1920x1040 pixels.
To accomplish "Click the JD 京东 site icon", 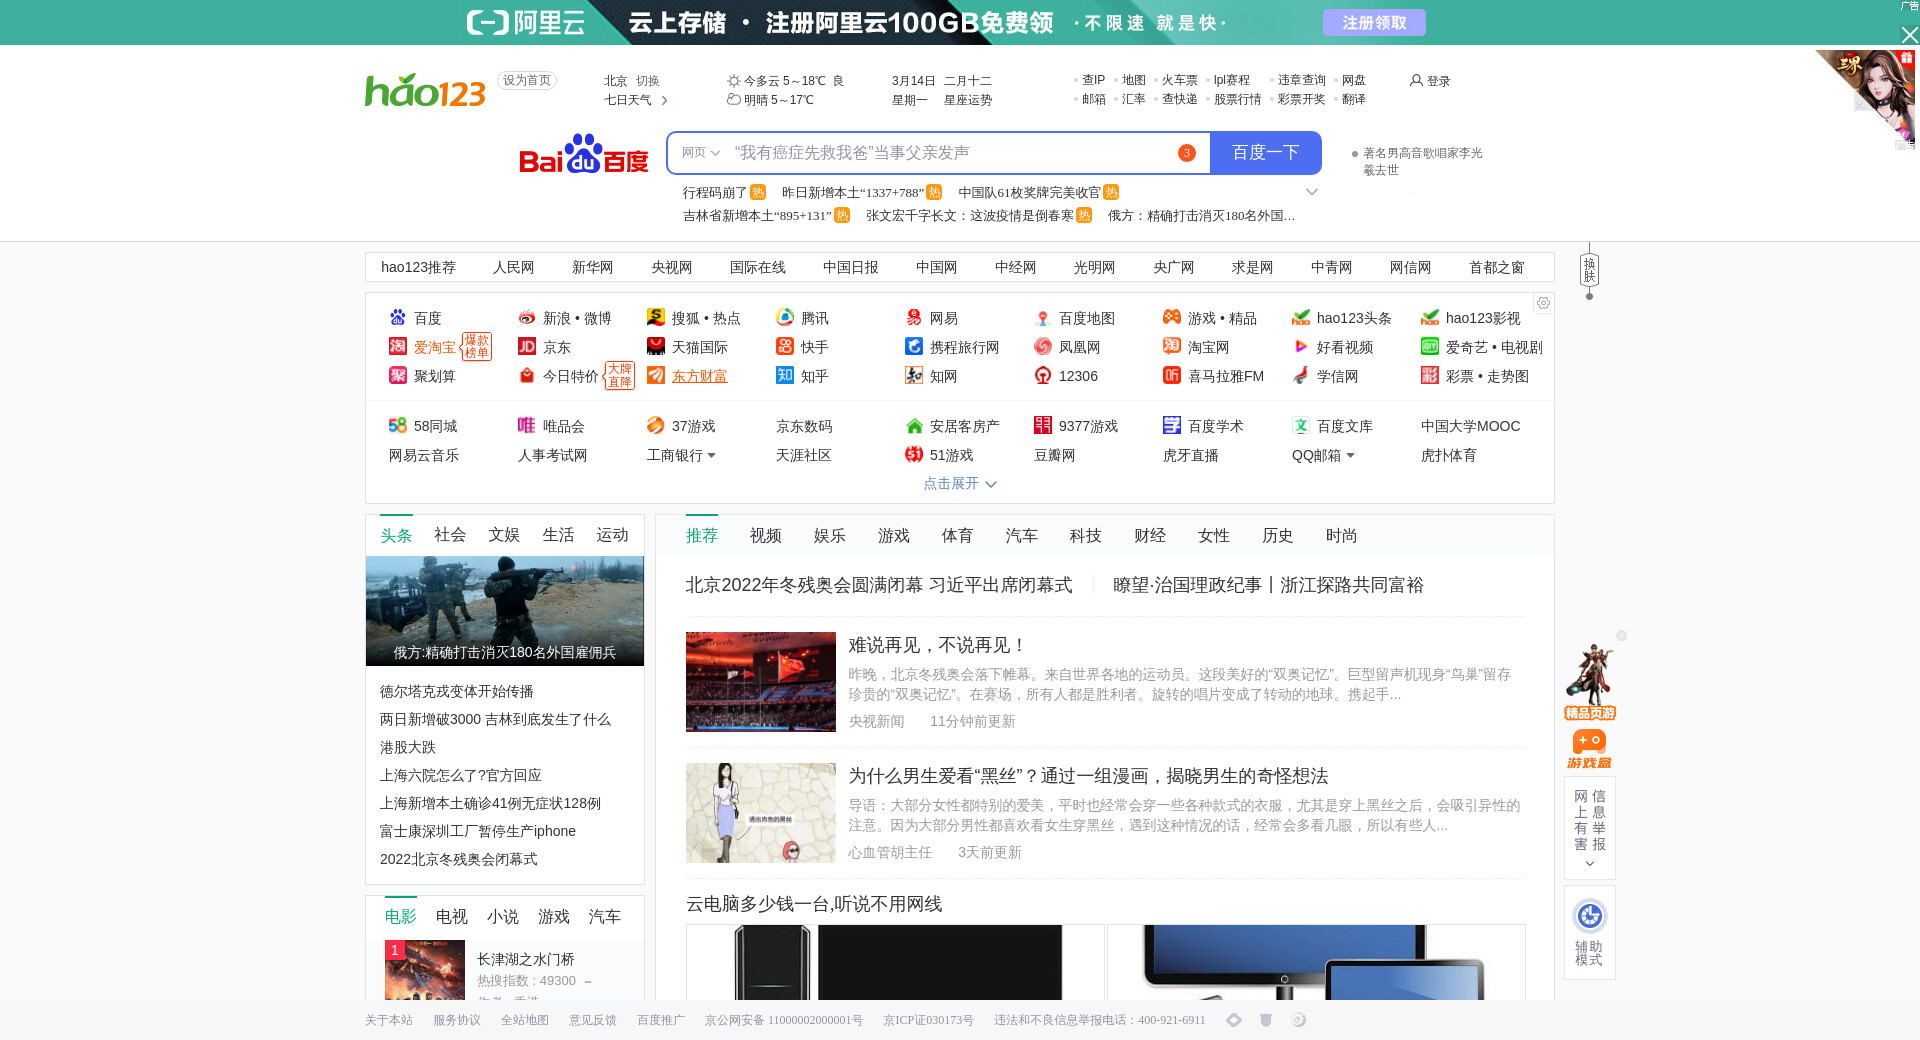I will (x=527, y=347).
